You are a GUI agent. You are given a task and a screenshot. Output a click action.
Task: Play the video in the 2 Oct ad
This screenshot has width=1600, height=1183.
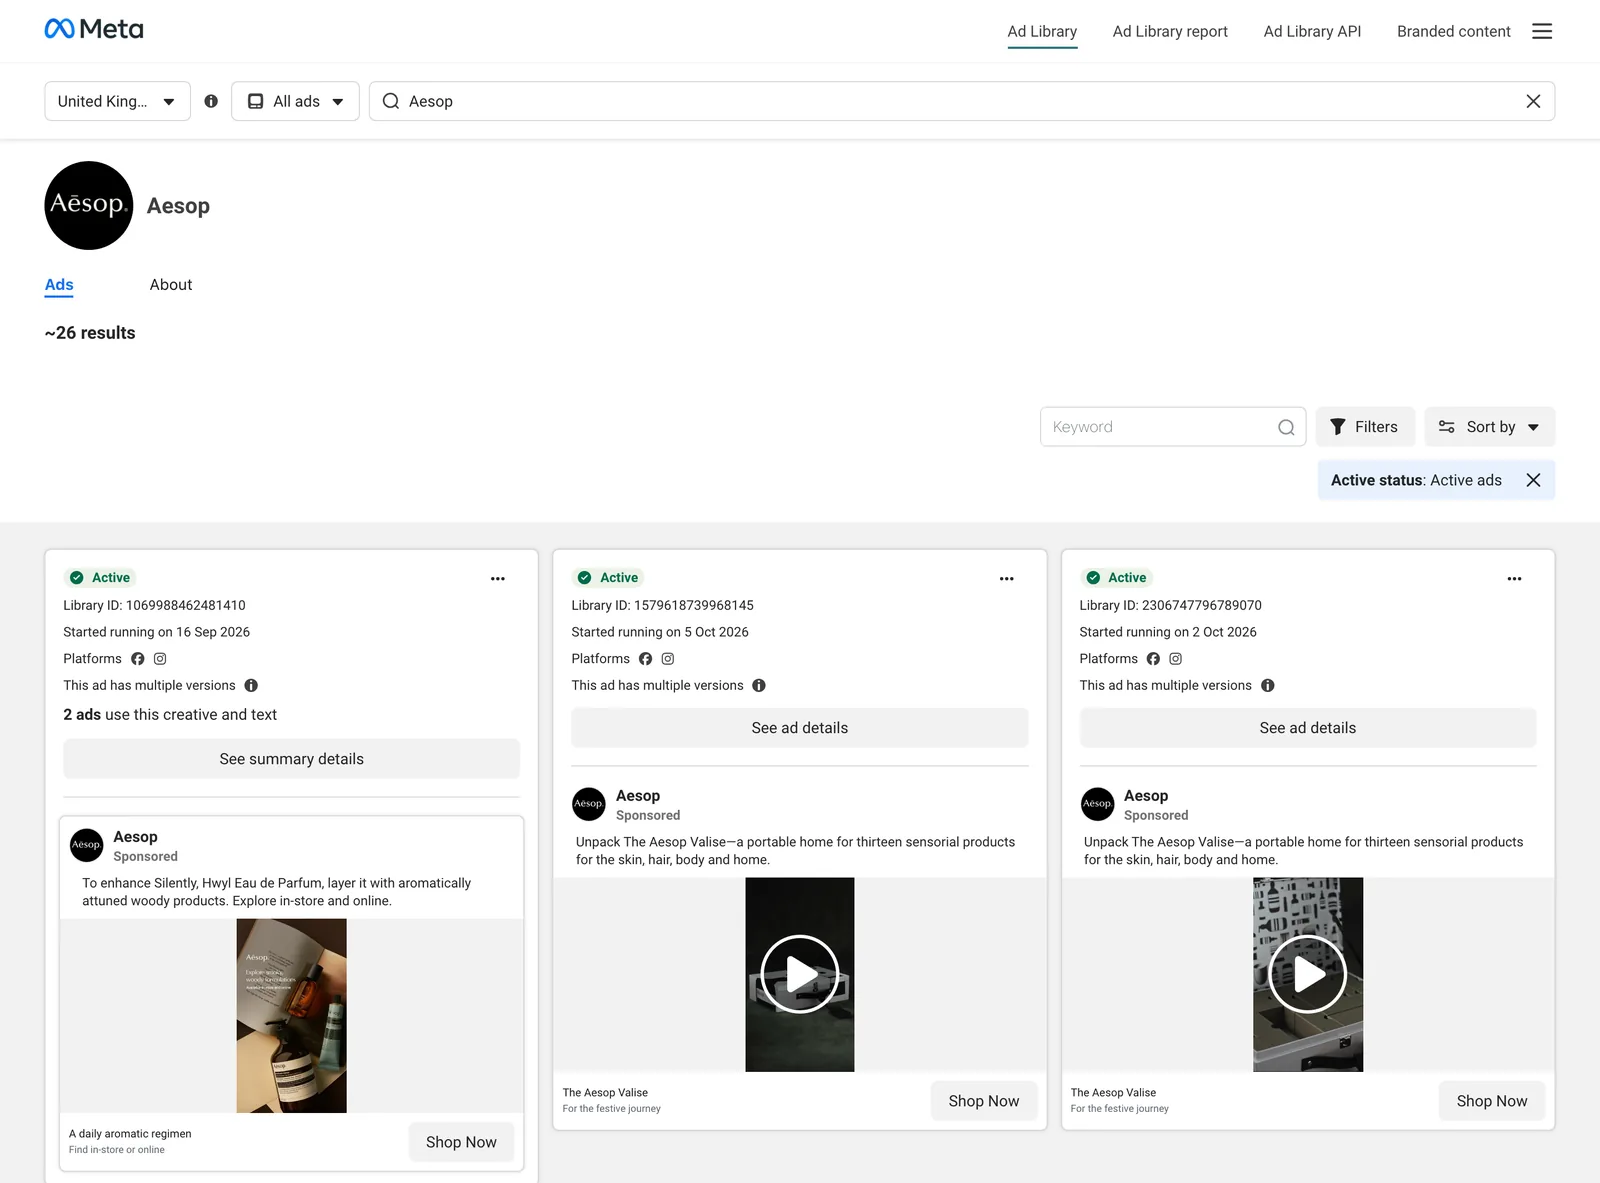pos(1308,974)
